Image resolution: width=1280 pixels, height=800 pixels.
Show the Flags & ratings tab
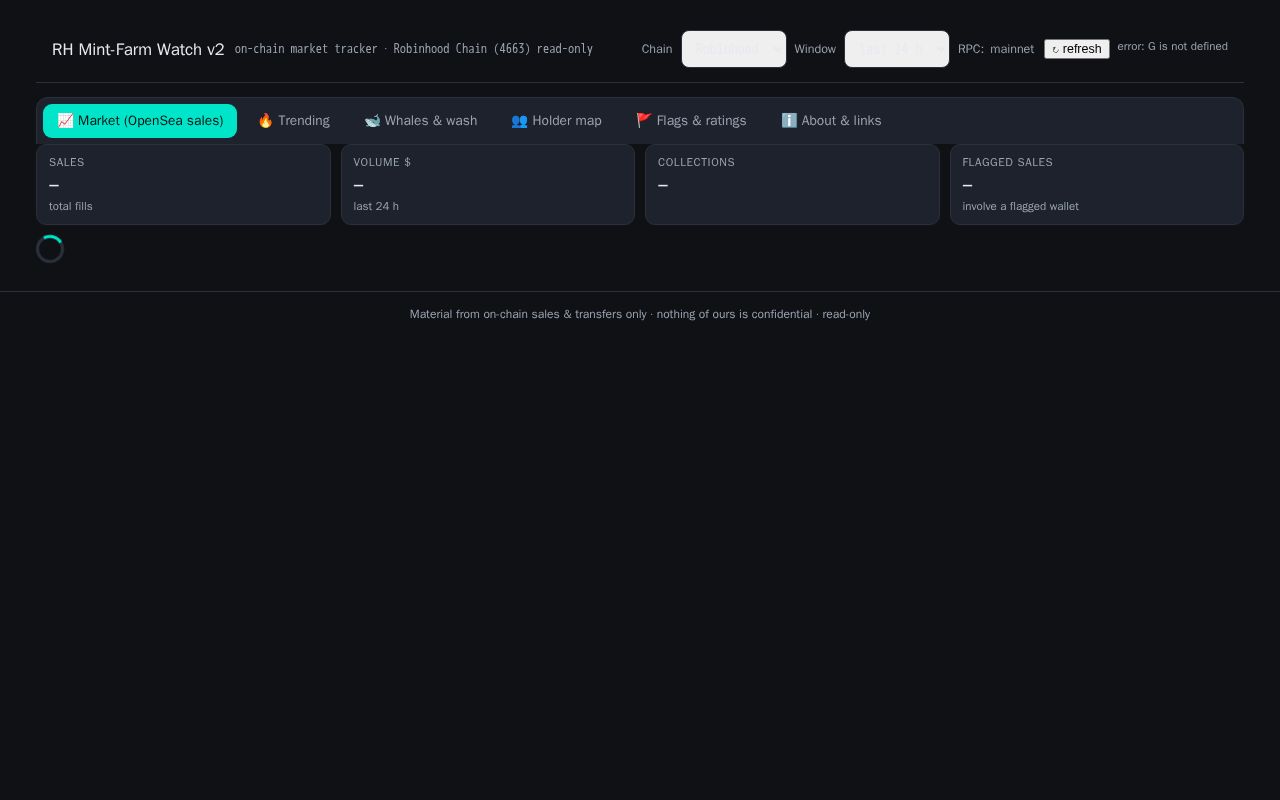pyautogui.click(x=691, y=121)
